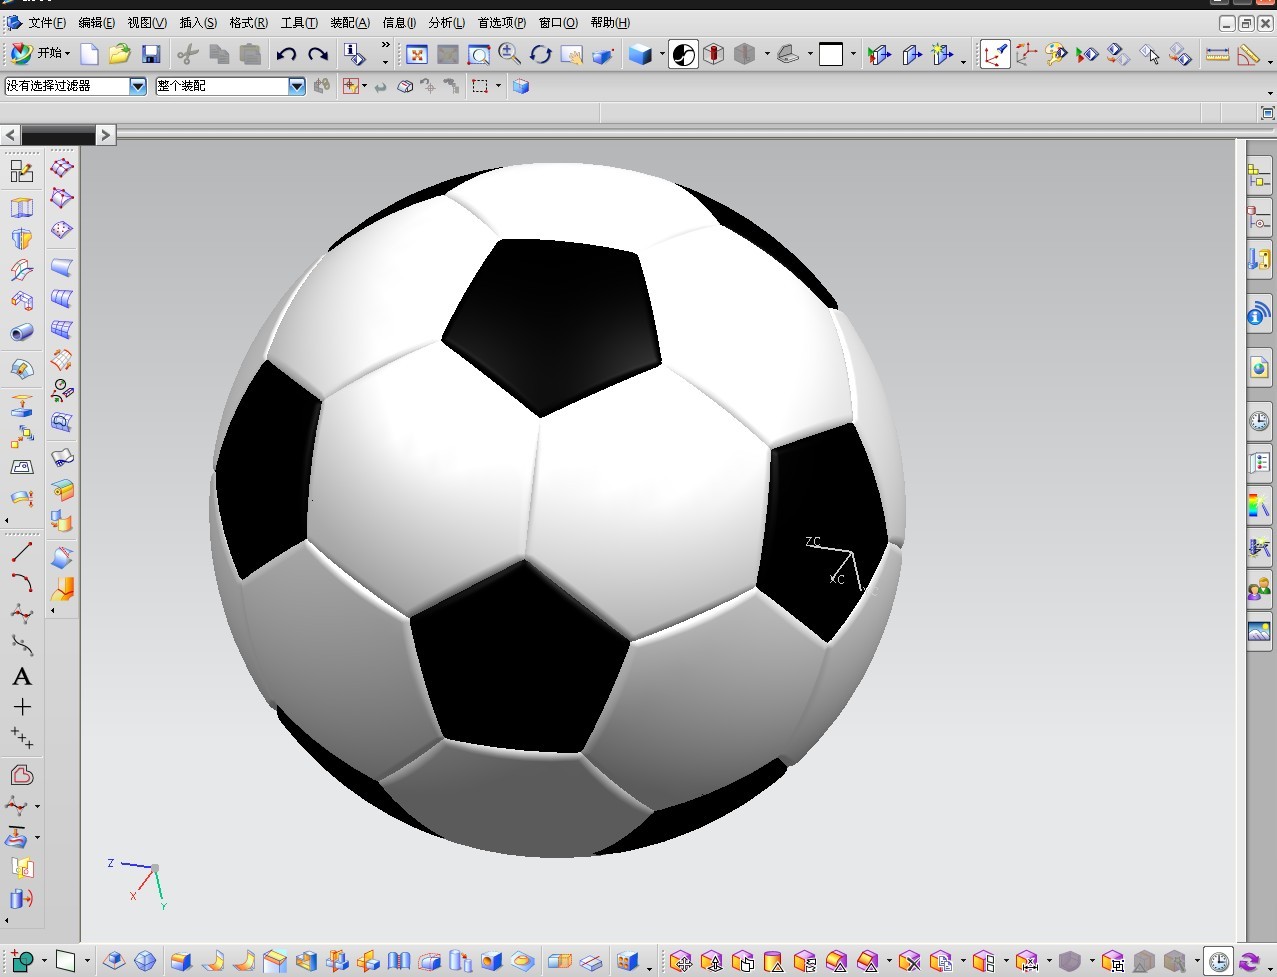Open the History clock panel on right sidebar

coord(1259,420)
